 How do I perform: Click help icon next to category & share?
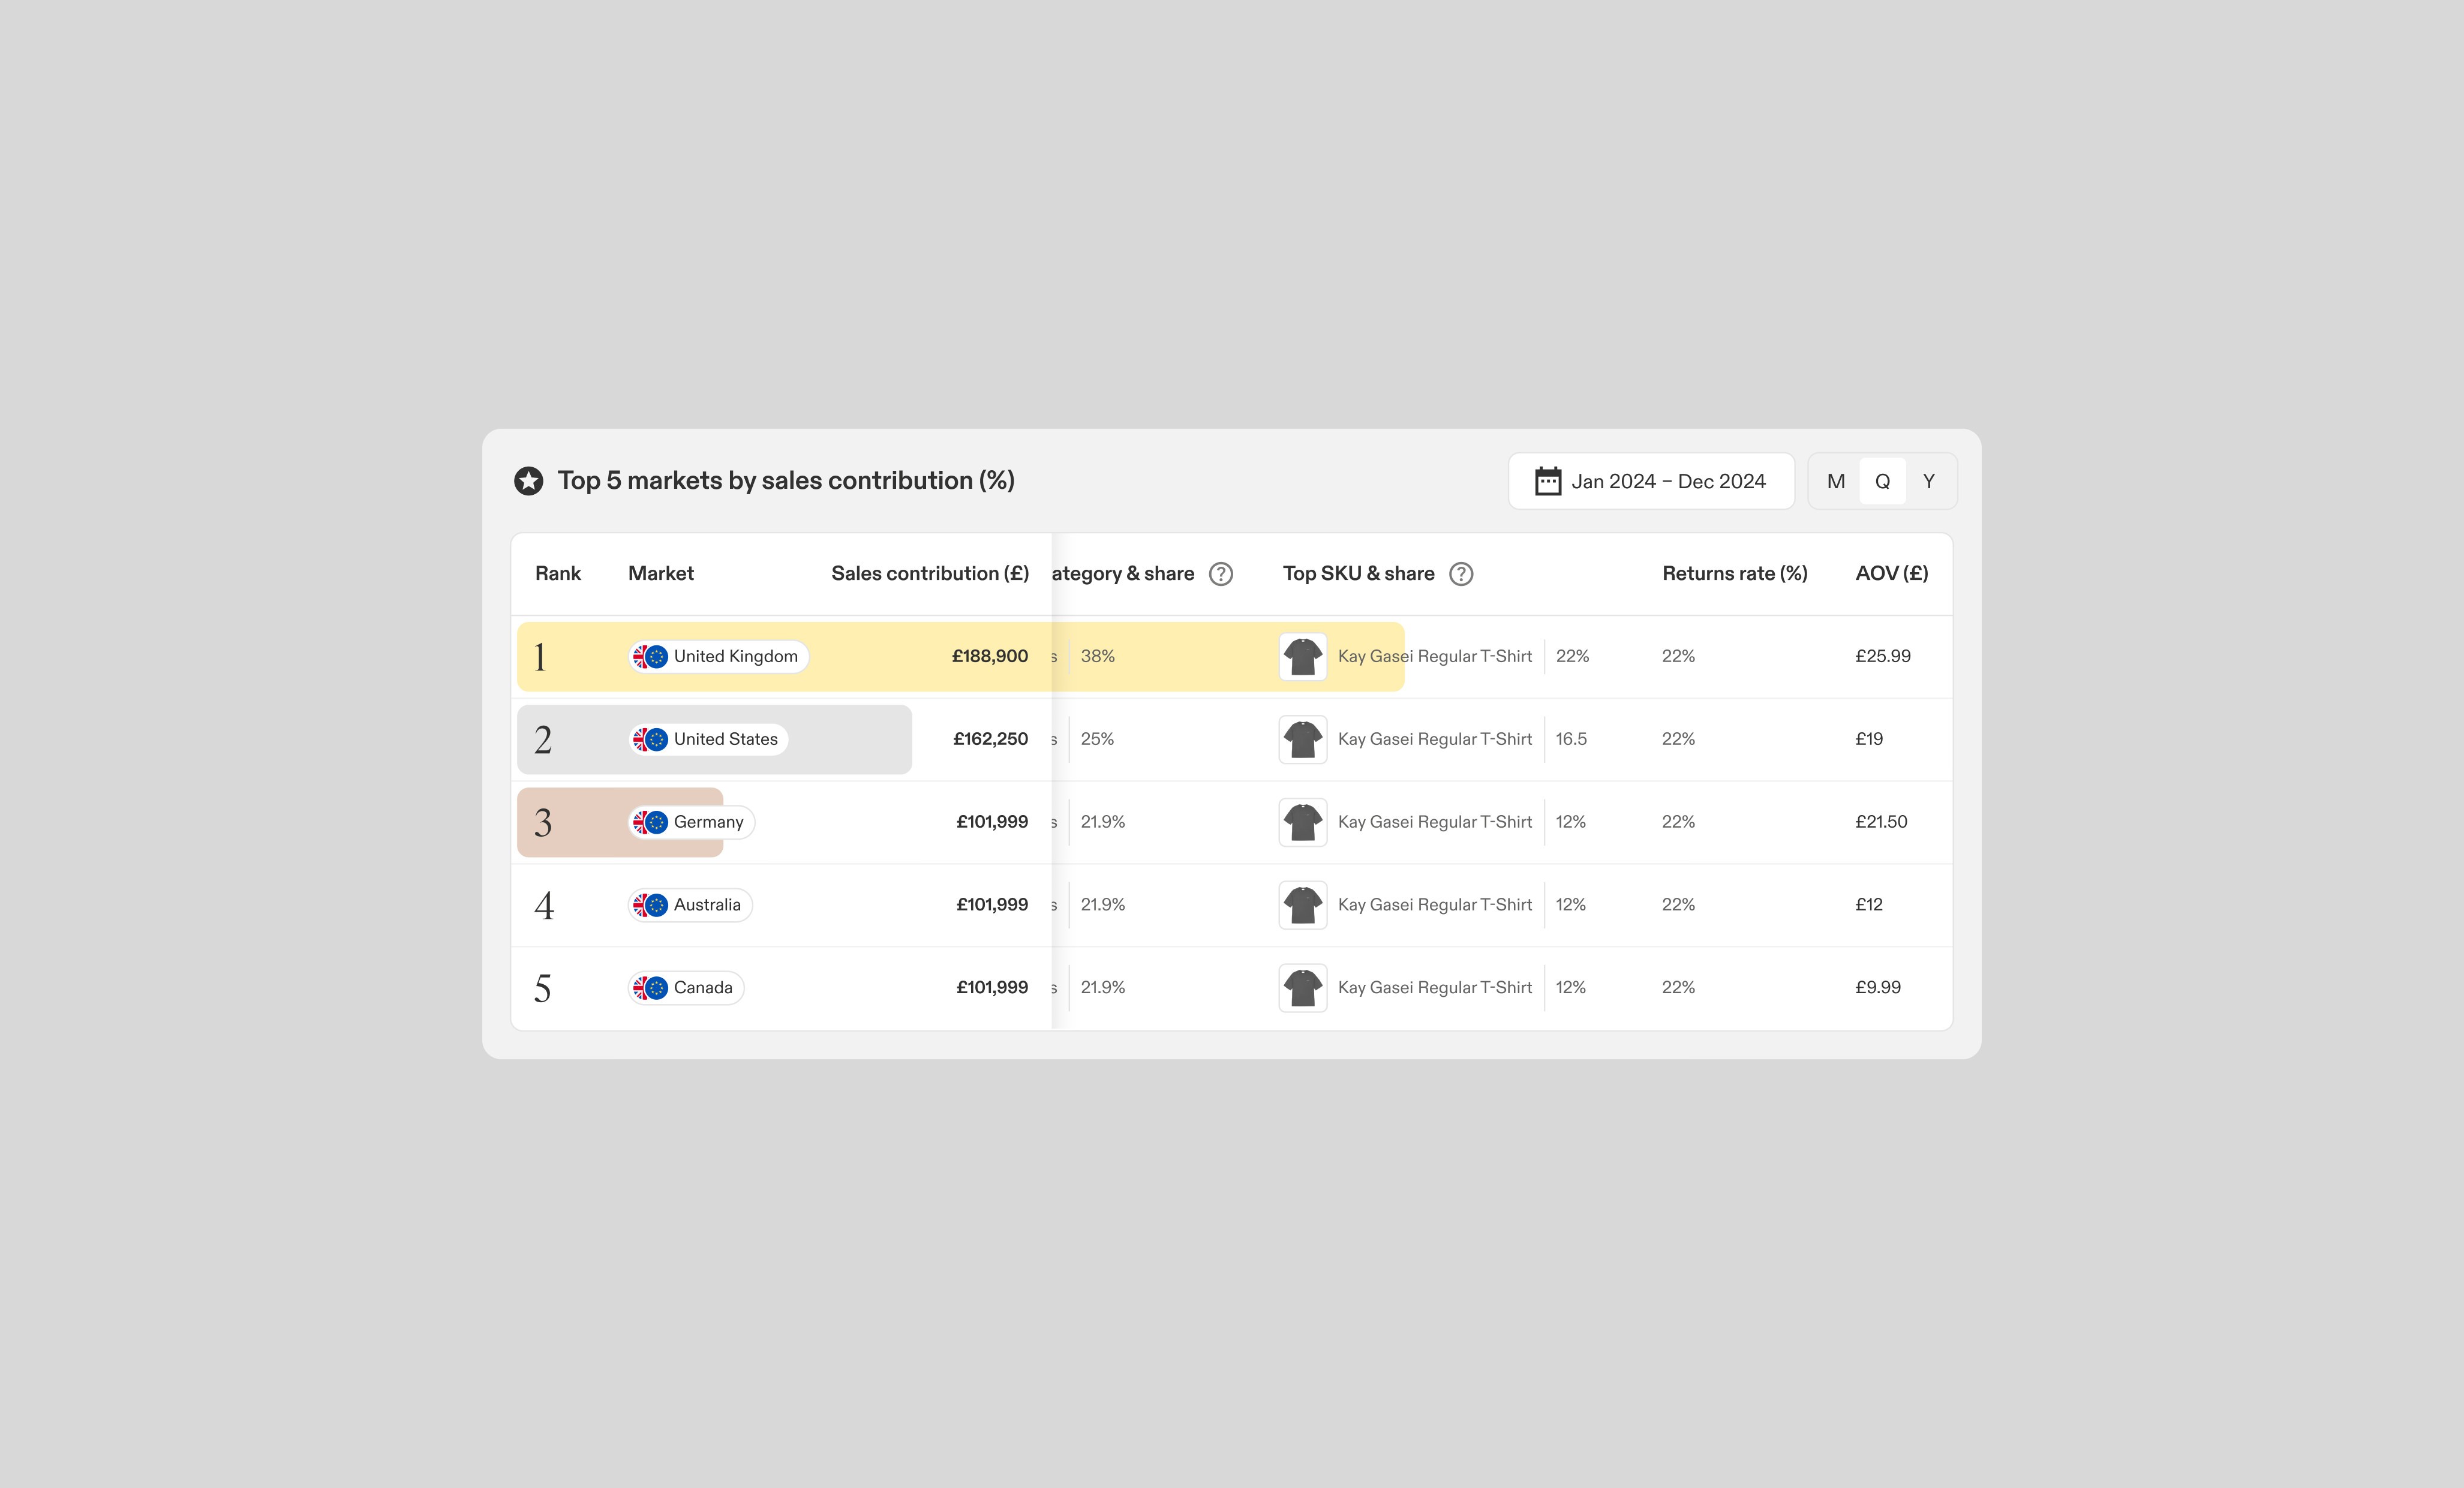pos(1220,574)
